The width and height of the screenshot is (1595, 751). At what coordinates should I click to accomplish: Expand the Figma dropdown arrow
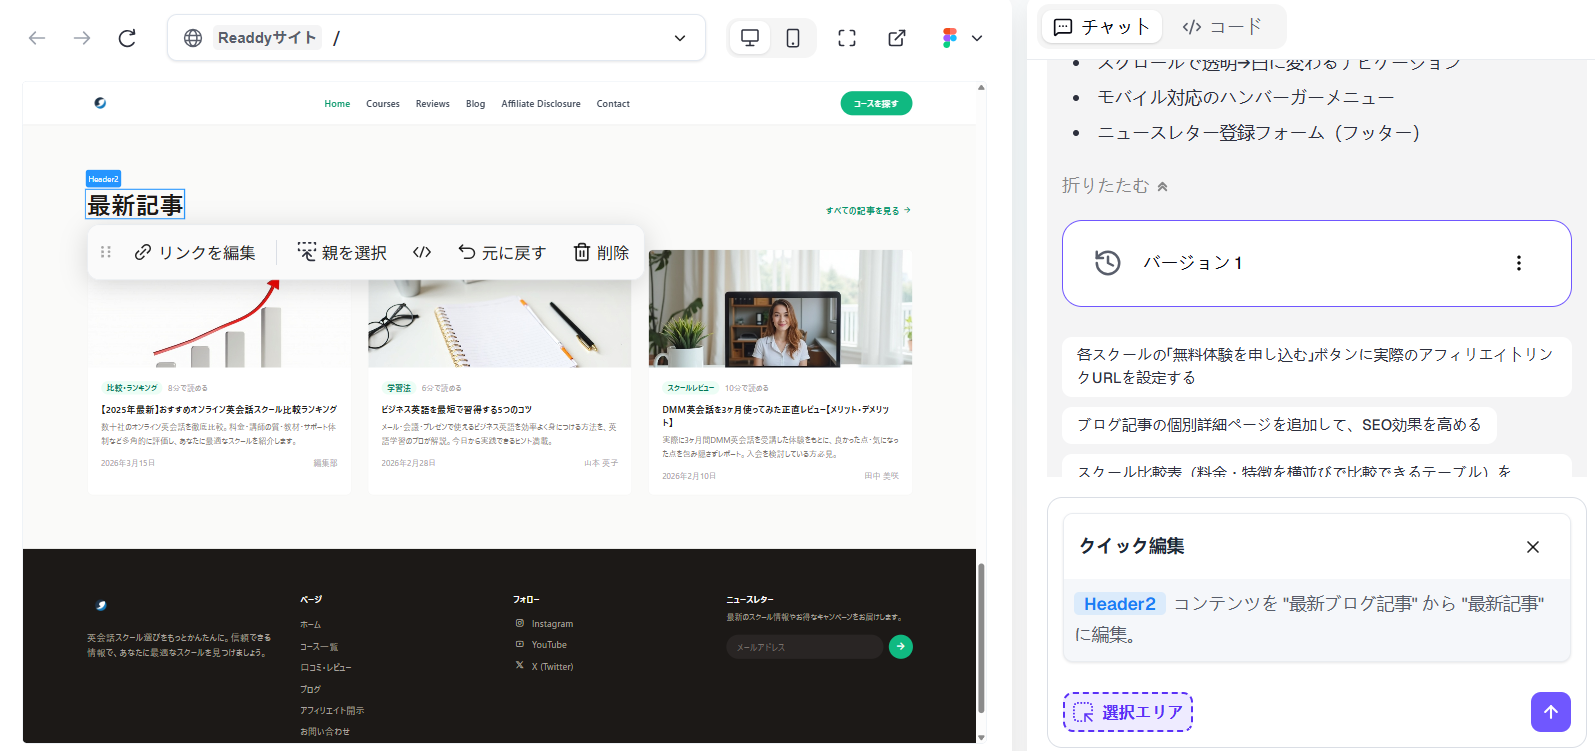(x=977, y=38)
